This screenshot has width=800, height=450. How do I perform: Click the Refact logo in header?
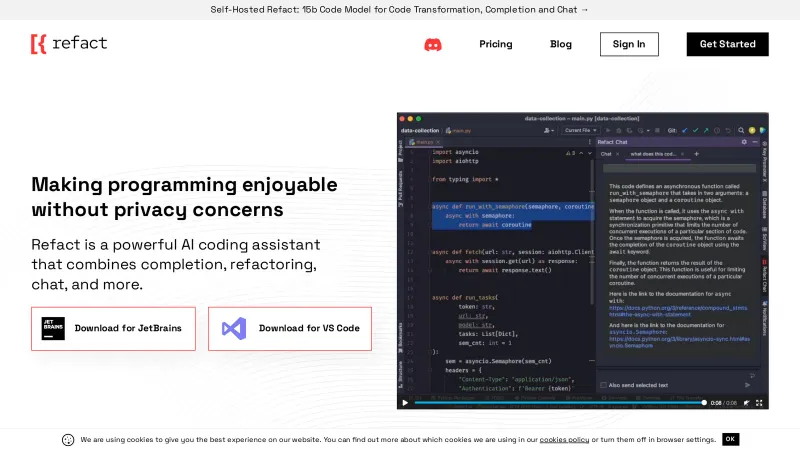(x=68, y=44)
